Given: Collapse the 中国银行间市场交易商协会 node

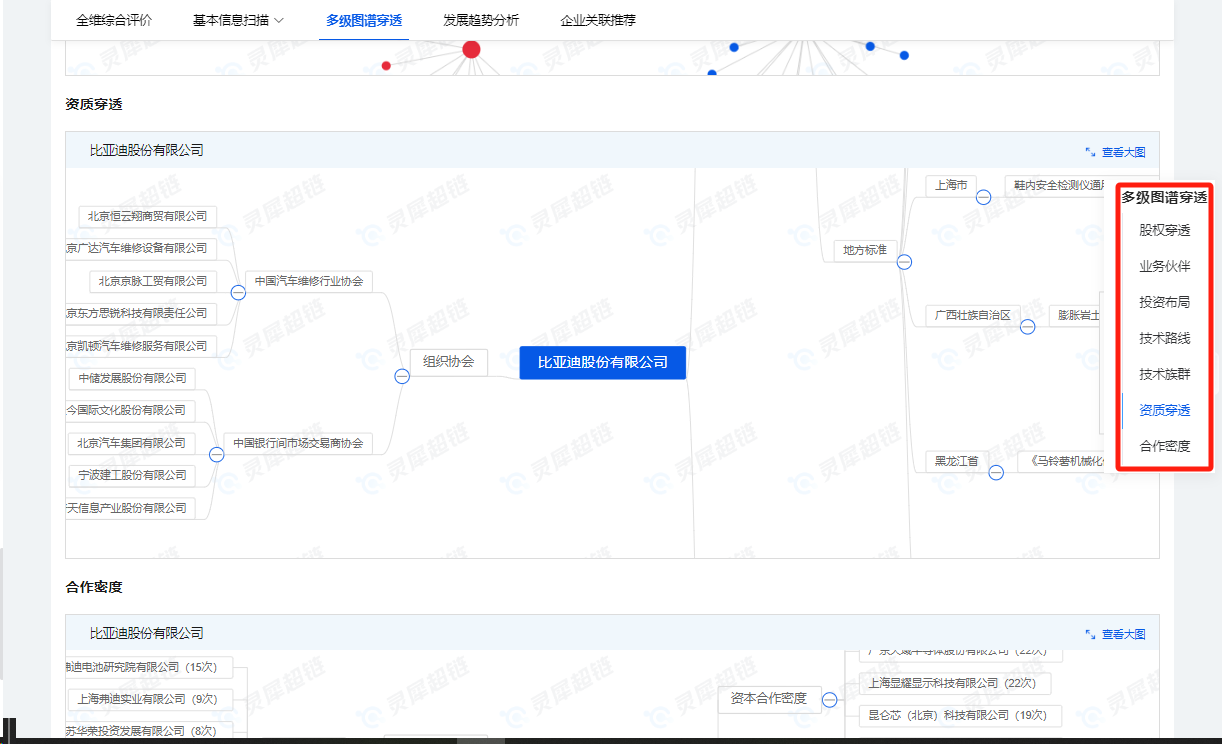Looking at the screenshot, I should (217, 454).
